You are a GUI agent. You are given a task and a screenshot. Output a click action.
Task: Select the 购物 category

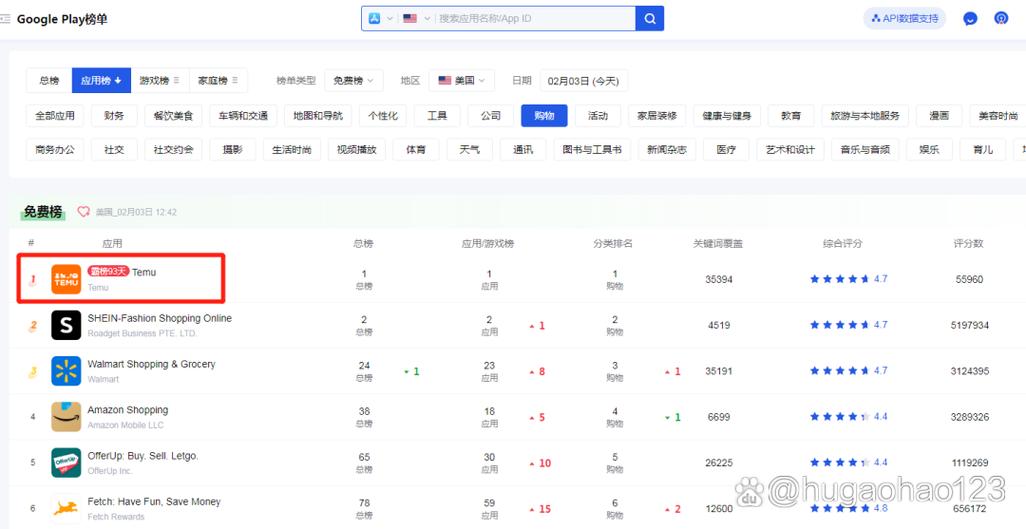coord(544,116)
